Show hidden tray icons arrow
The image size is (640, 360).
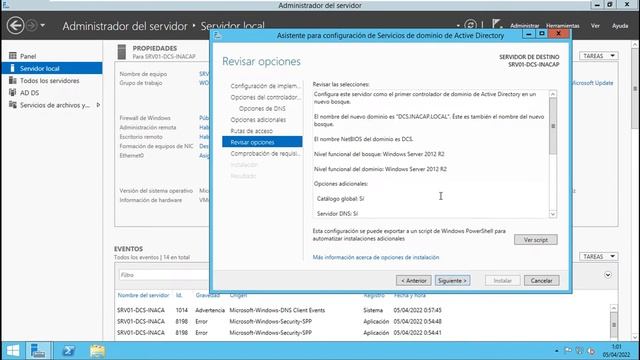(556, 351)
